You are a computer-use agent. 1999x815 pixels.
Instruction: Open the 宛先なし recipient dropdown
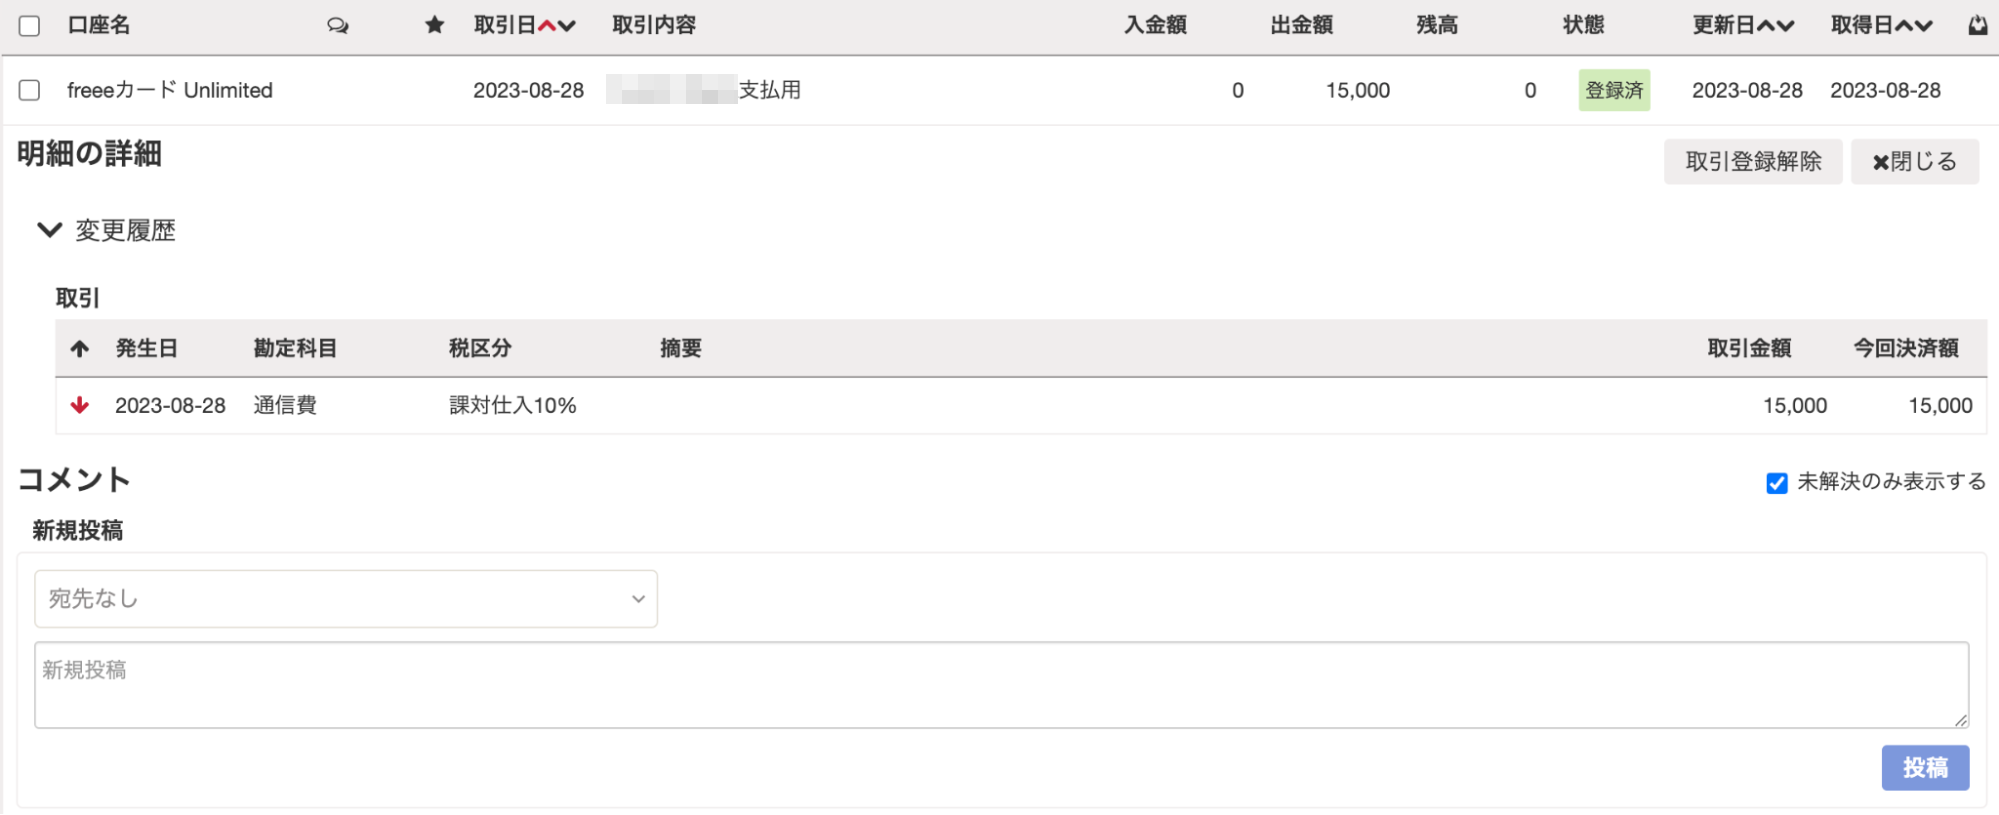tap(346, 599)
